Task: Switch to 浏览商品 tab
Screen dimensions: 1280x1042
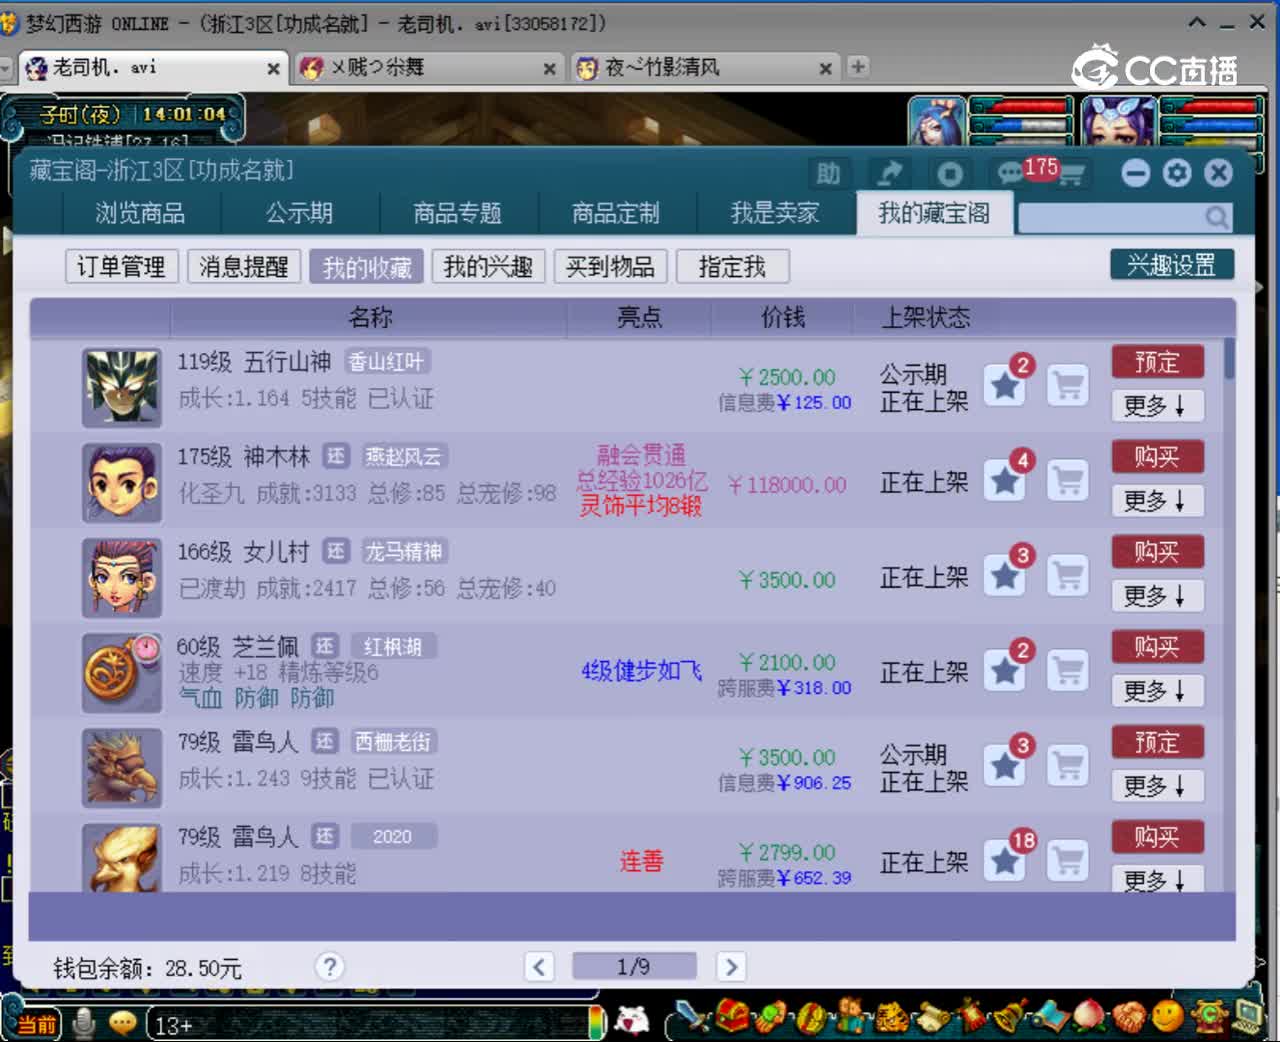Action: tap(140, 213)
